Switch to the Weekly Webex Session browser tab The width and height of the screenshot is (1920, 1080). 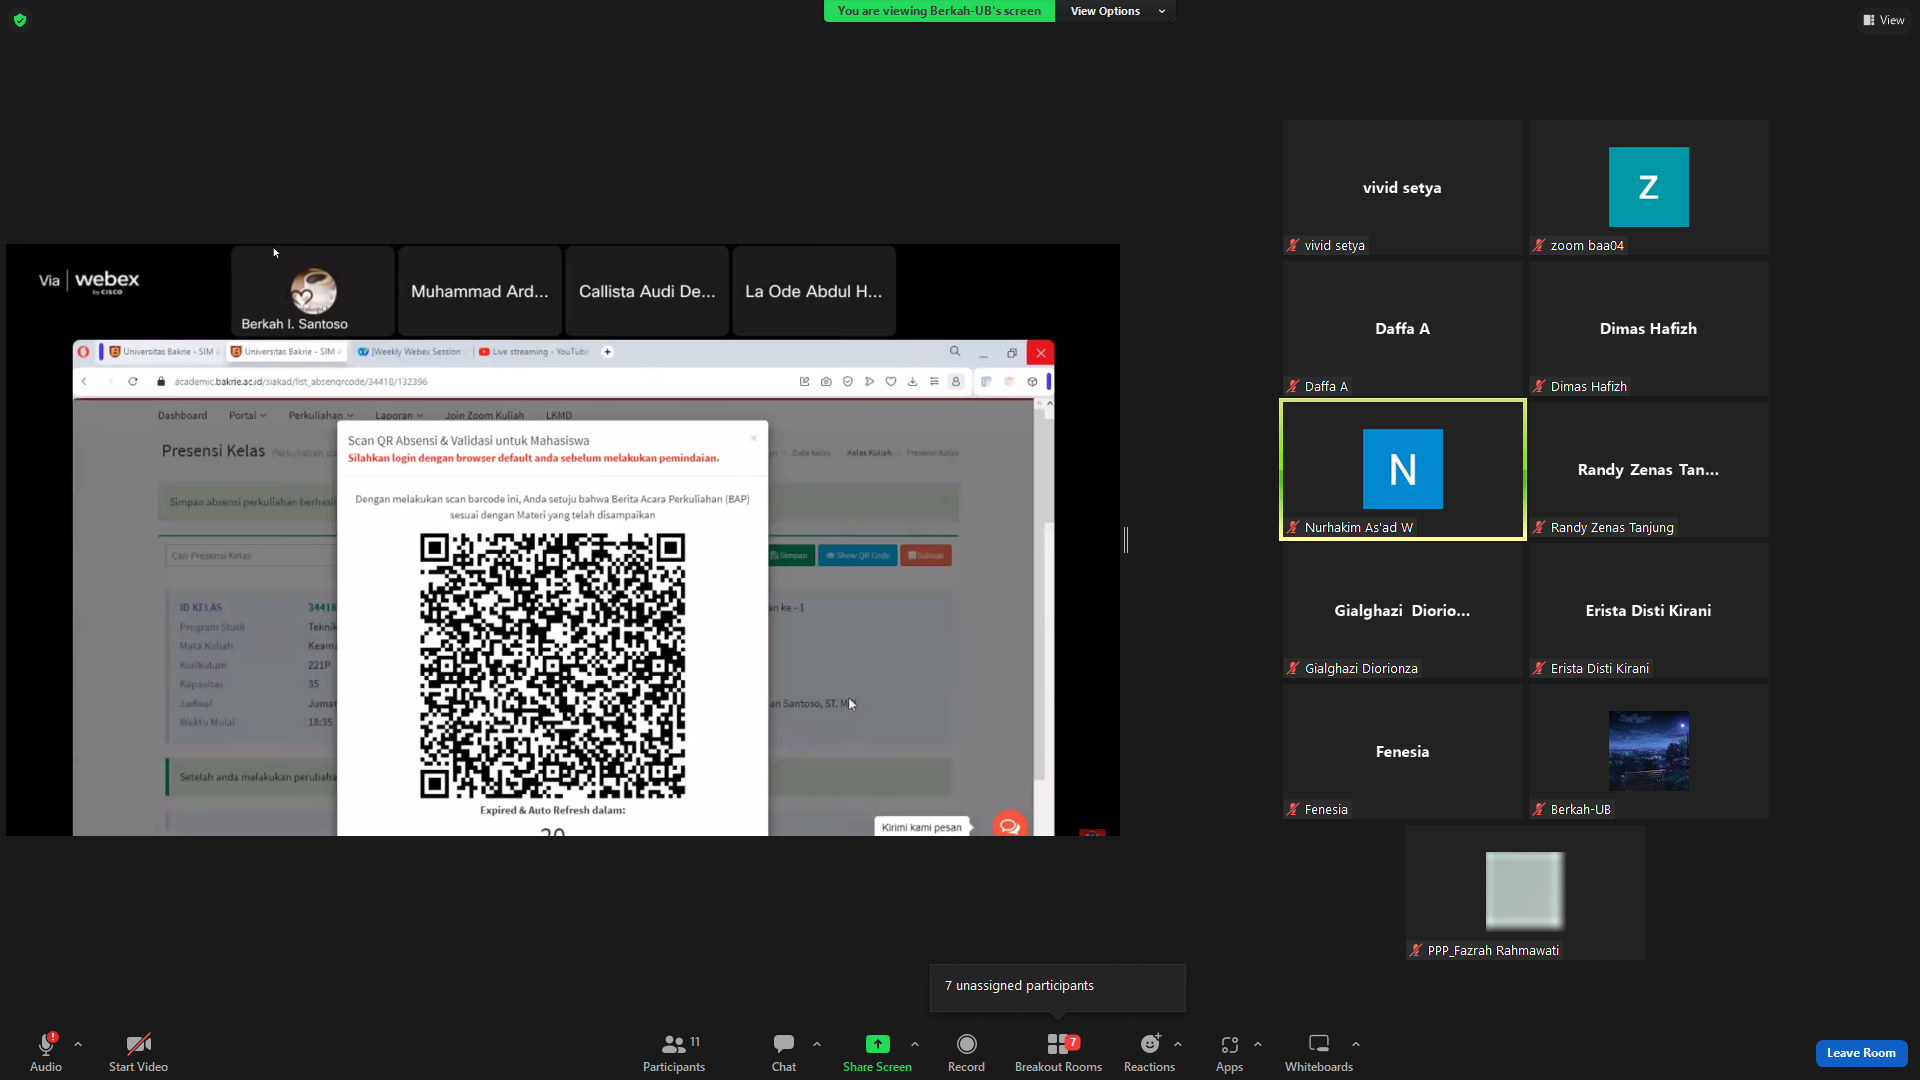(x=410, y=352)
